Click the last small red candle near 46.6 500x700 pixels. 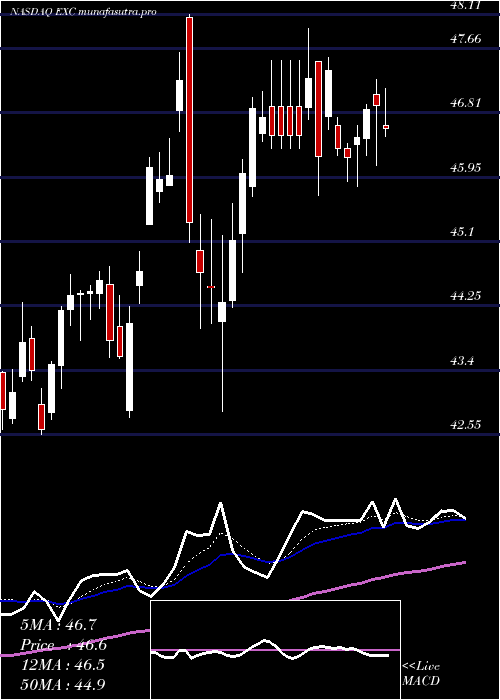[386, 127]
